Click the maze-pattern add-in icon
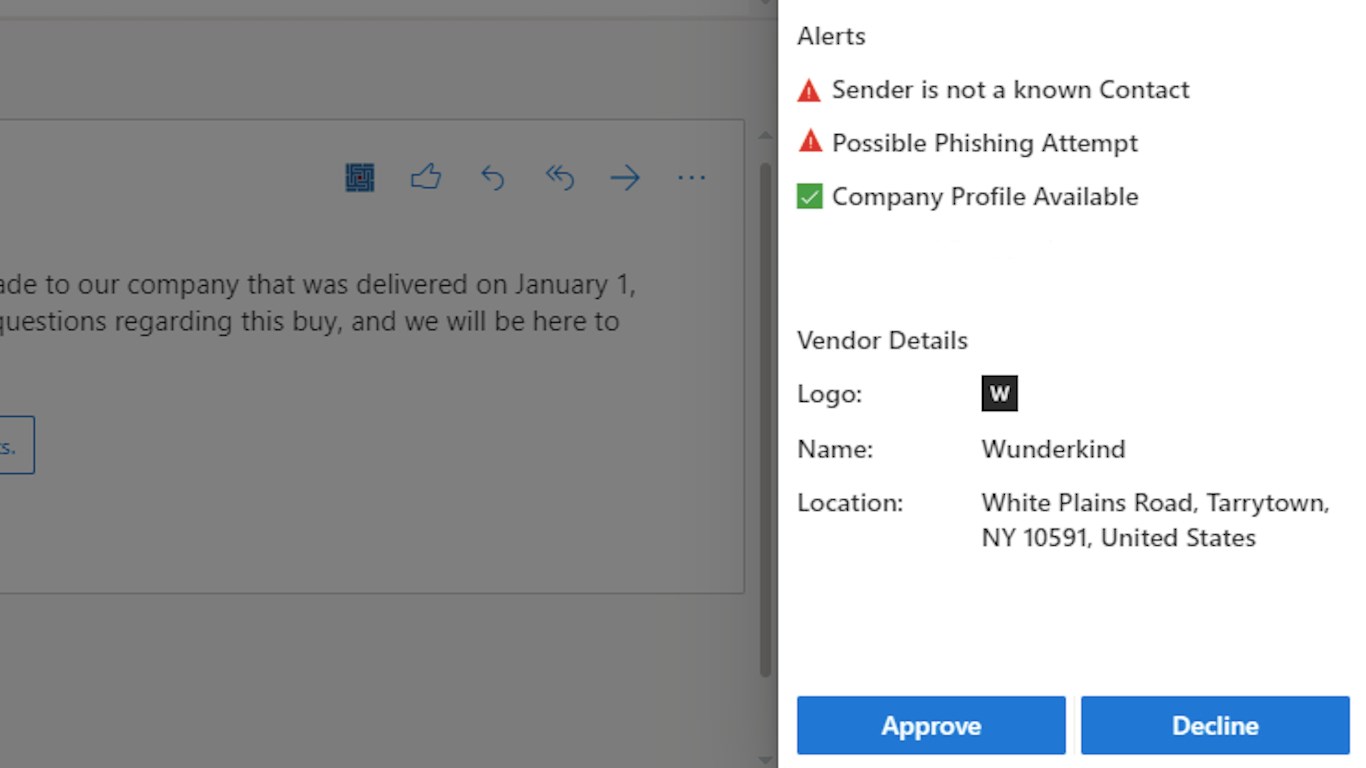Image resolution: width=1366 pixels, height=768 pixels. (x=359, y=178)
